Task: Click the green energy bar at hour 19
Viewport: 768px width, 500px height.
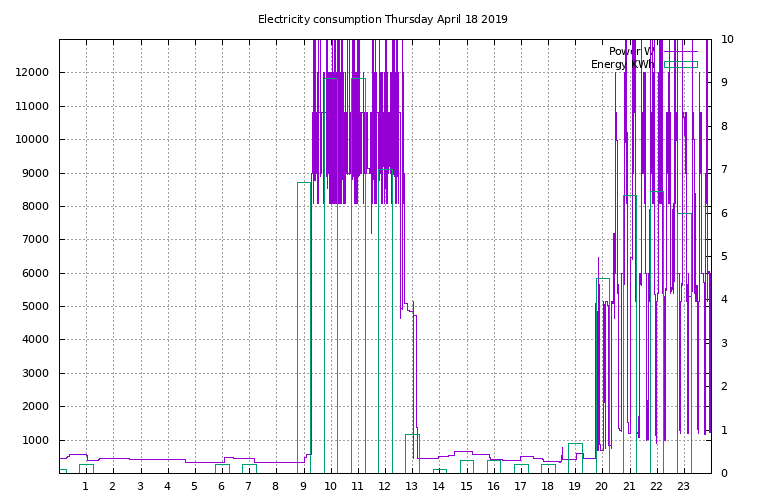Action: 576,458
